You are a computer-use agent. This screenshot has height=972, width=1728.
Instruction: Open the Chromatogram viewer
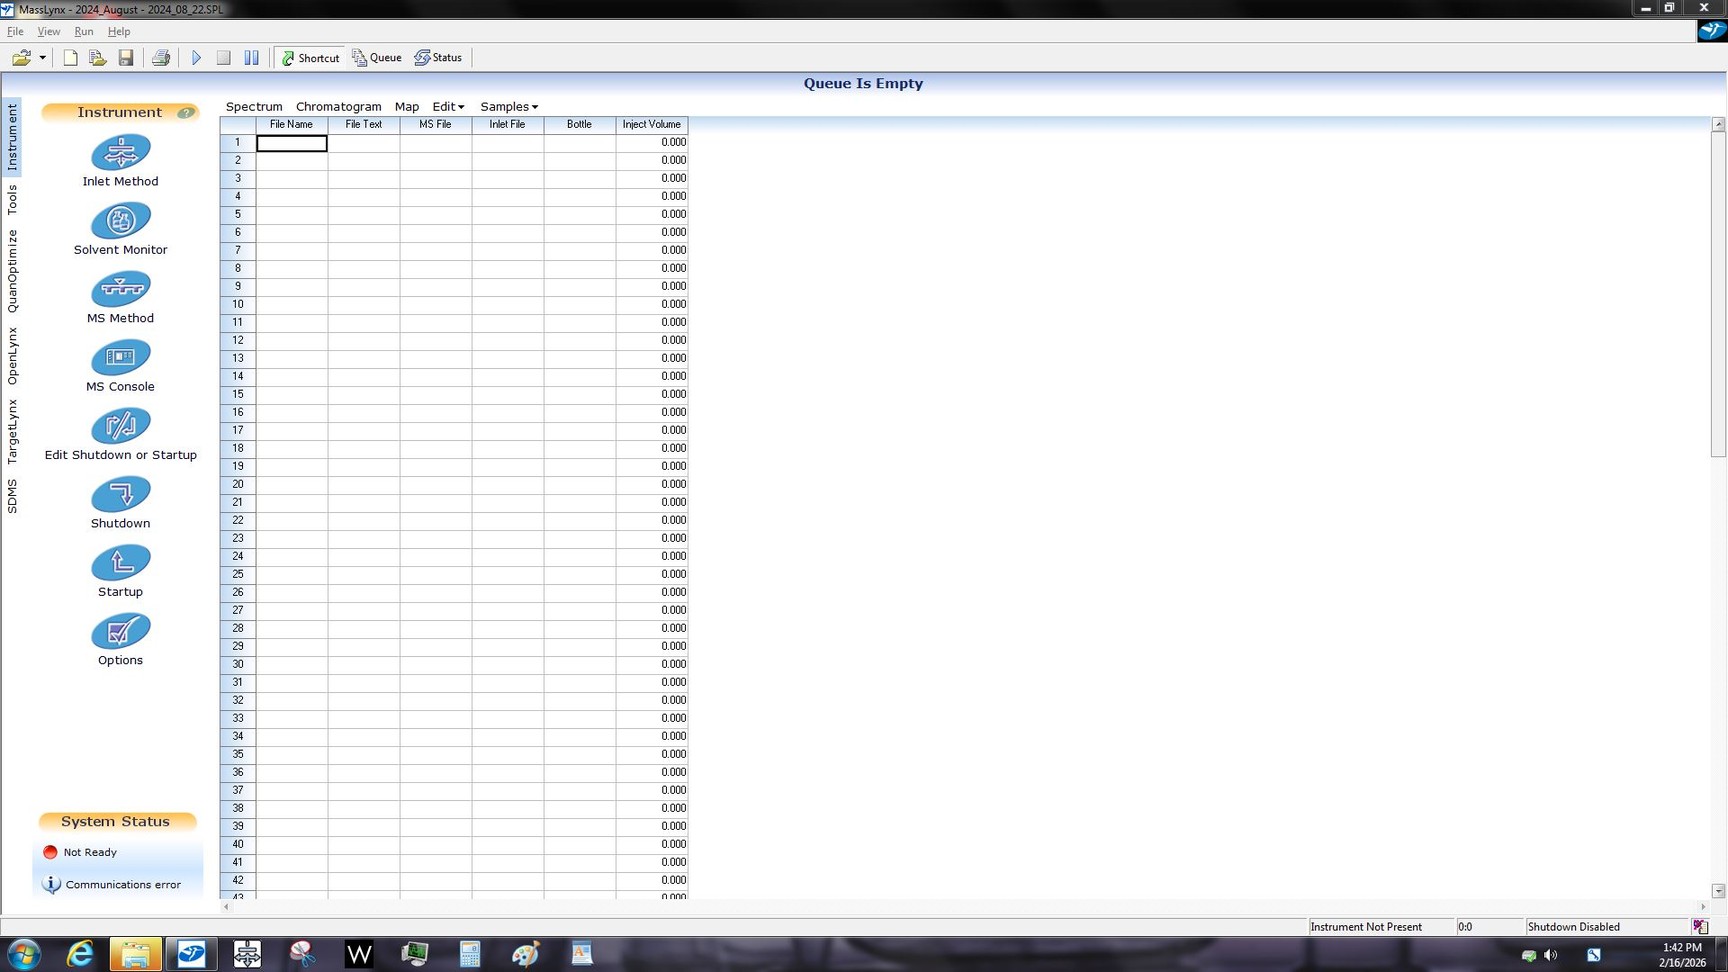click(x=338, y=107)
